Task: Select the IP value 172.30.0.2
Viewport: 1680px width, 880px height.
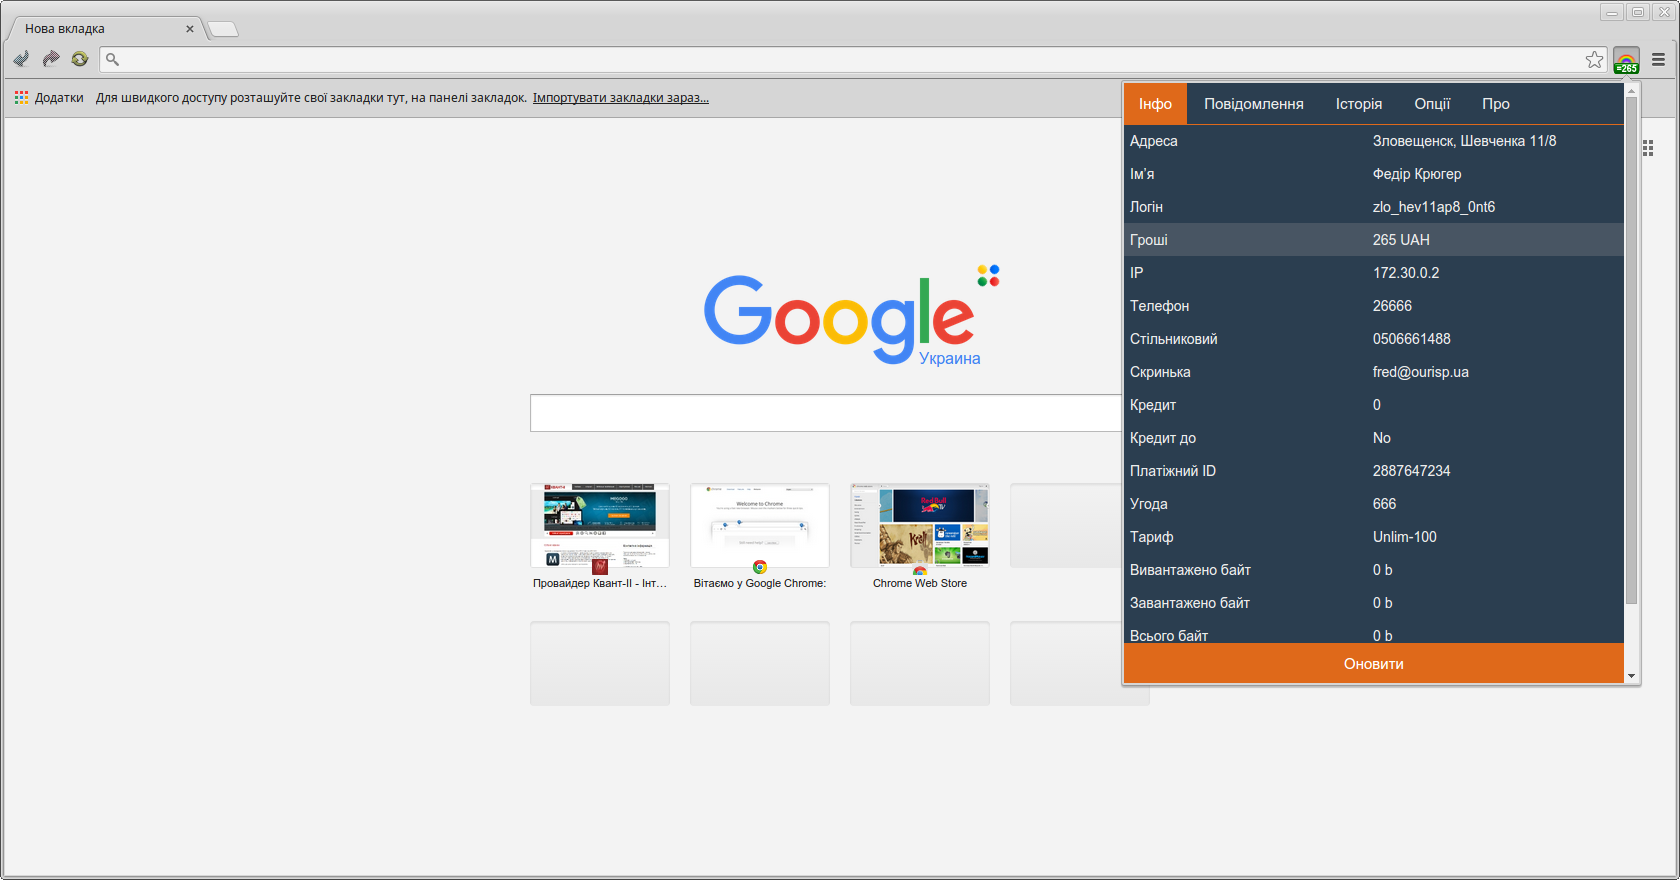Action: click(x=1406, y=273)
